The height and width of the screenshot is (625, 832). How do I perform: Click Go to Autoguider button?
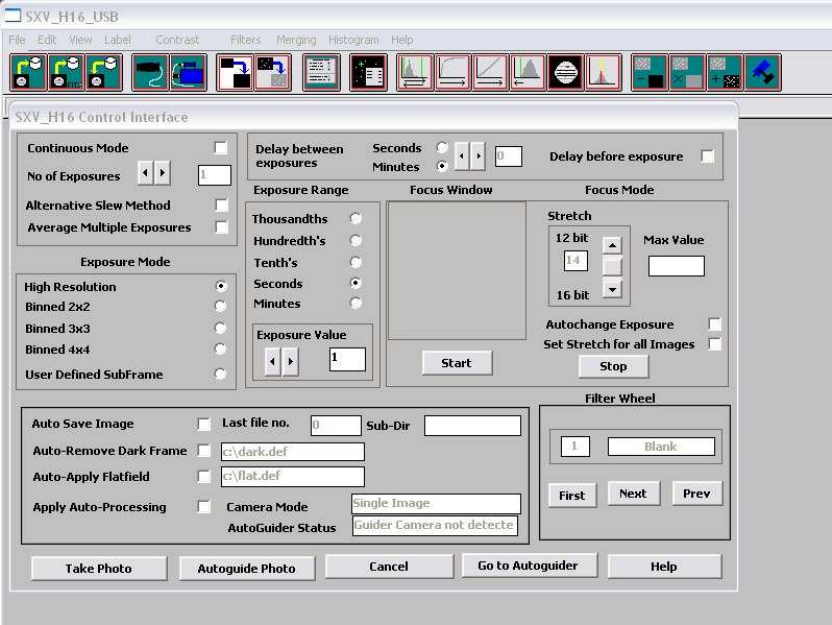pyautogui.click(x=529, y=566)
